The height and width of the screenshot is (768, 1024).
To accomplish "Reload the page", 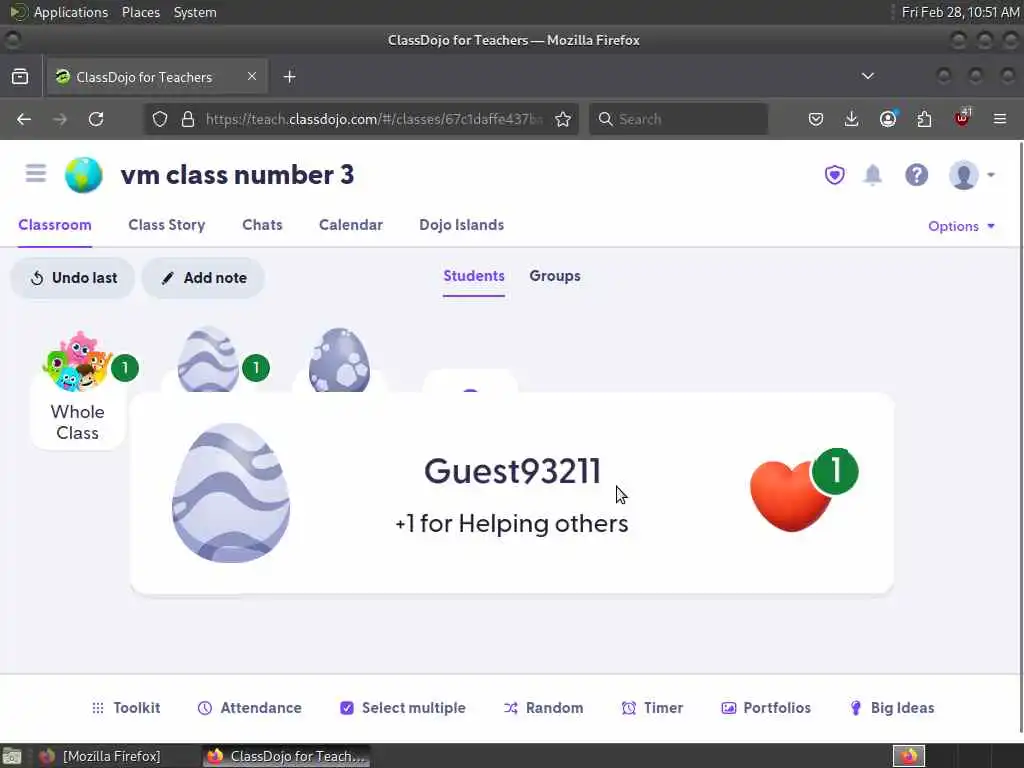I will [96, 119].
